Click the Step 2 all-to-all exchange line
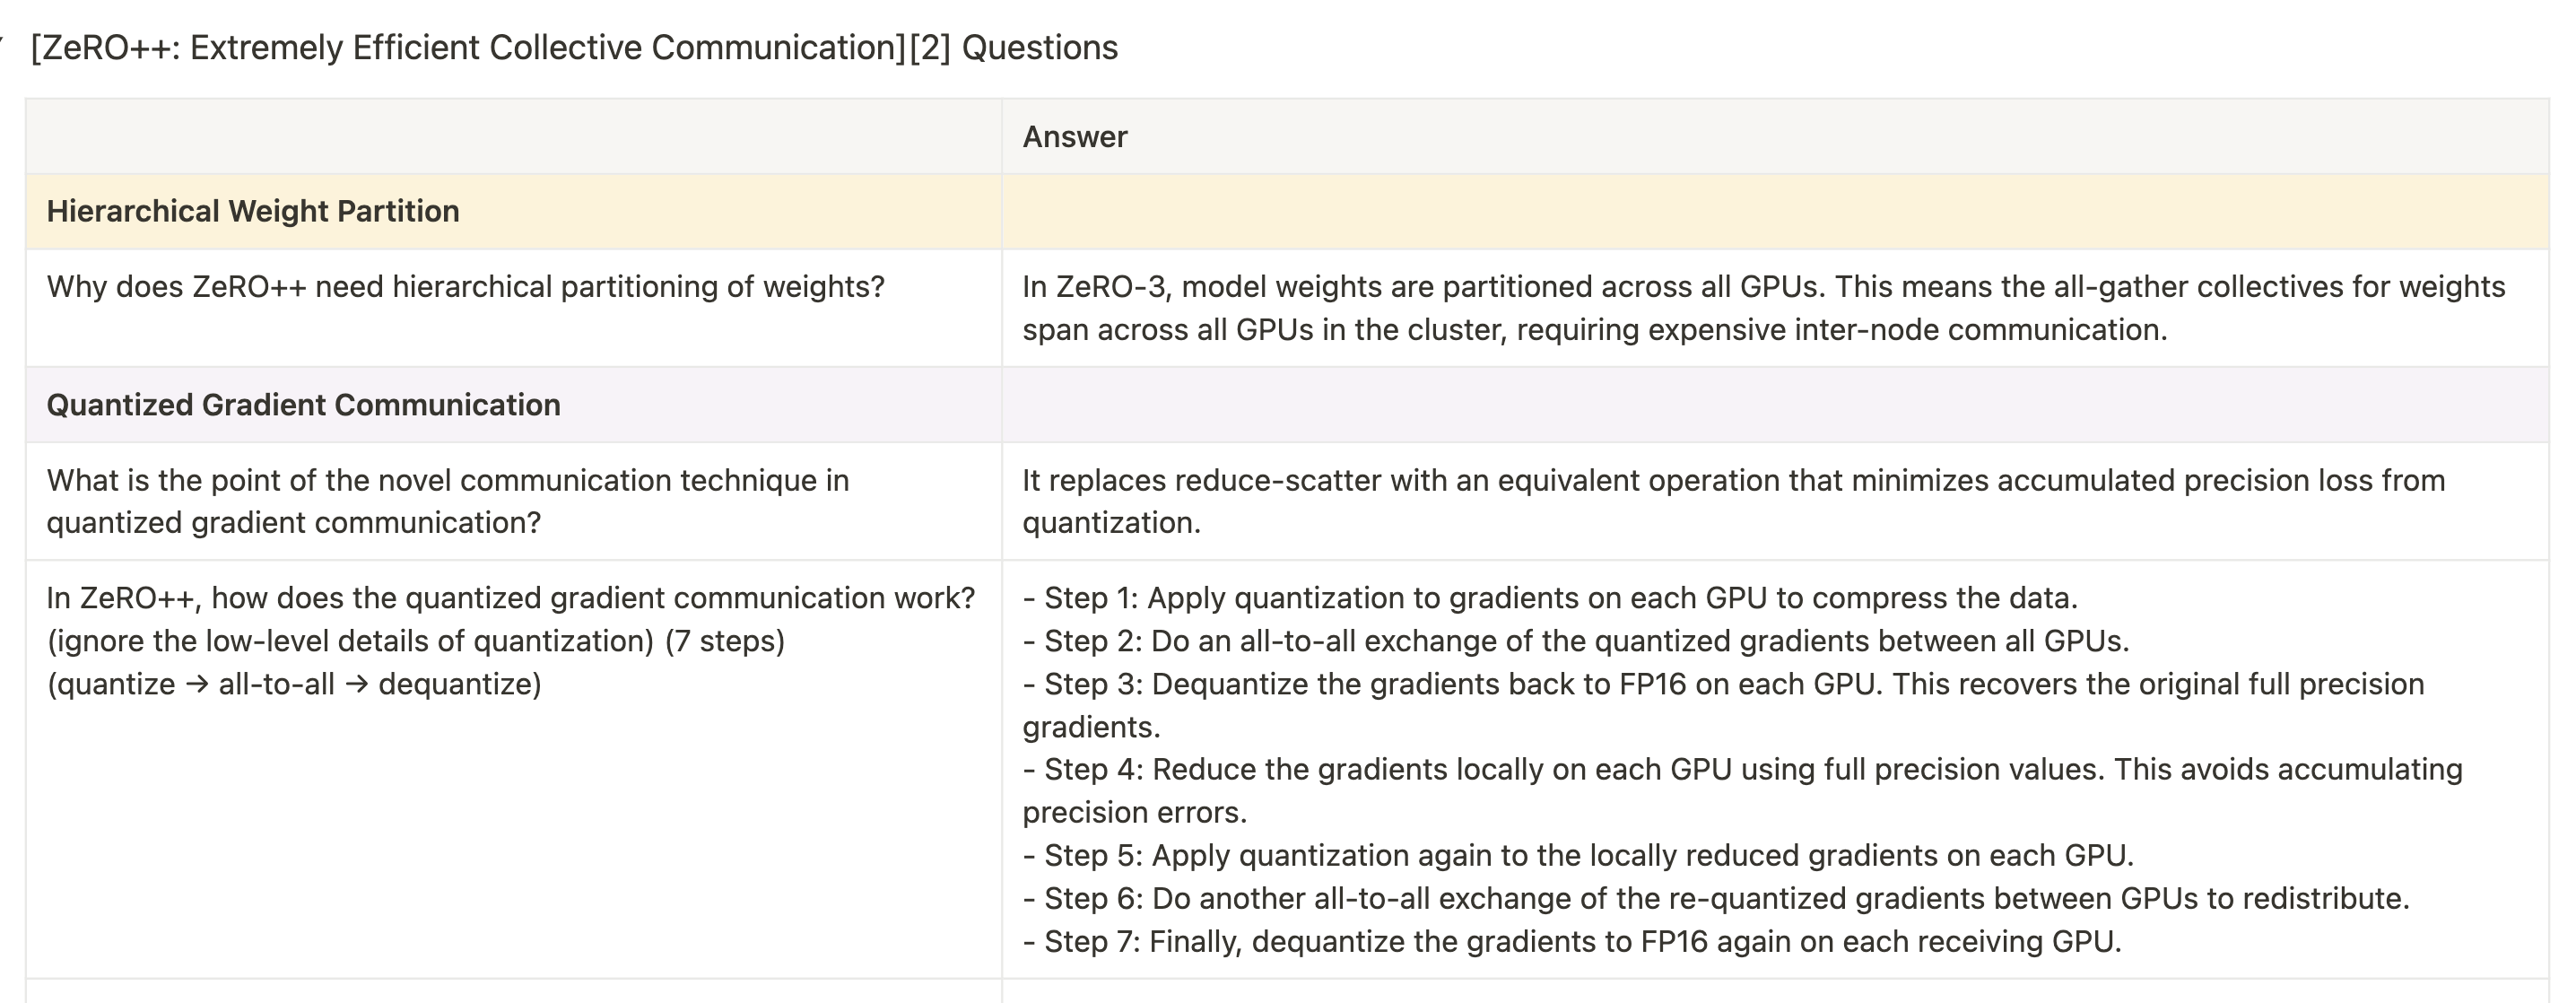2576x1003 pixels. click(1576, 641)
